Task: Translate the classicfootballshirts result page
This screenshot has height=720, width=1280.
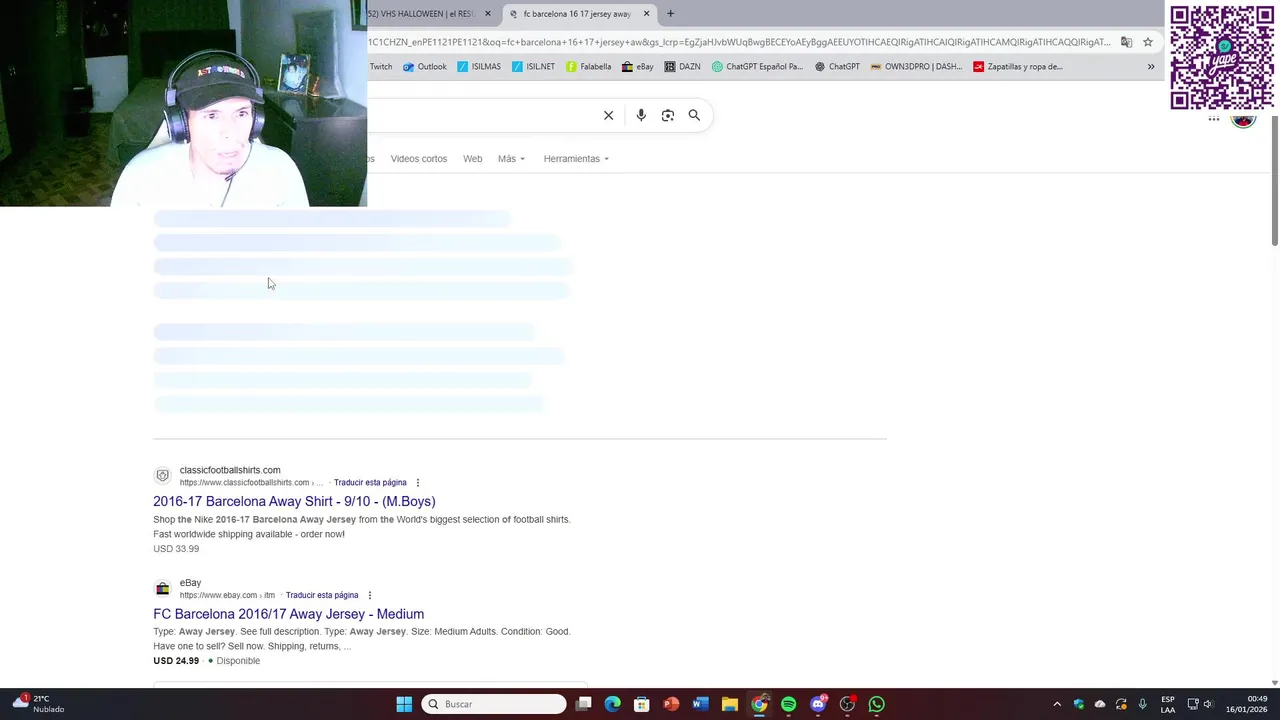Action: point(370,483)
